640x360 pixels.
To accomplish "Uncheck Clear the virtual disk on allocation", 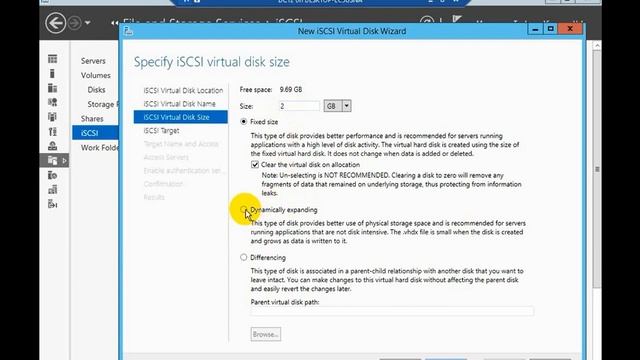I will [x=255, y=164].
